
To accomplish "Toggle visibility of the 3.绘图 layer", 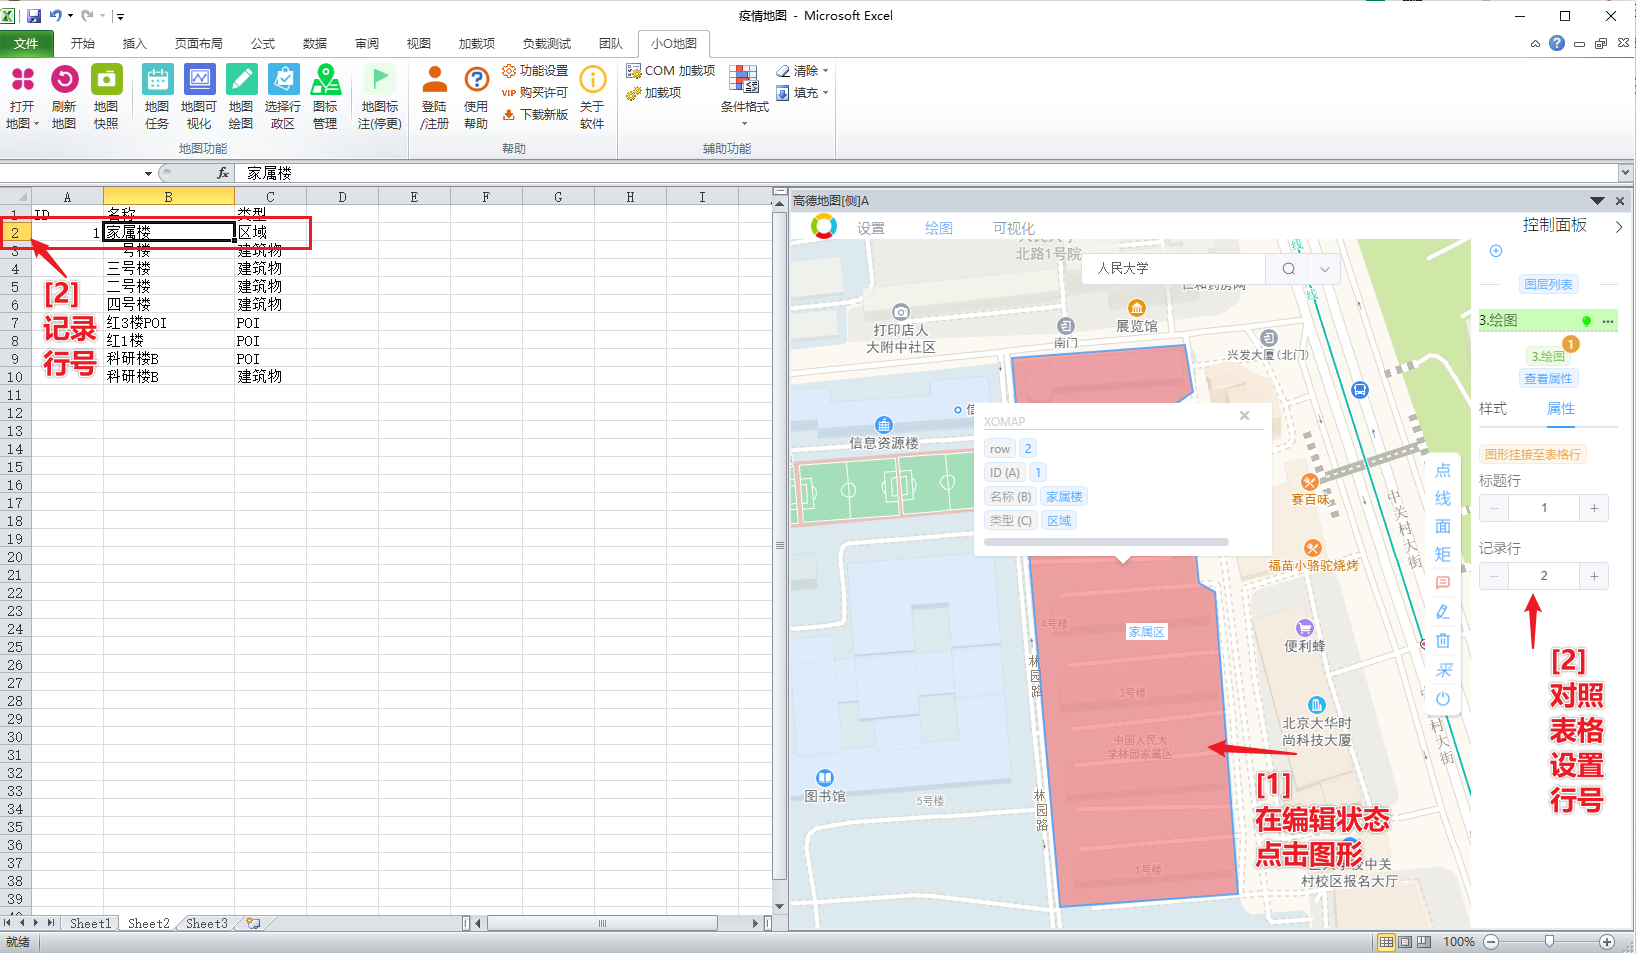I will click(1586, 321).
